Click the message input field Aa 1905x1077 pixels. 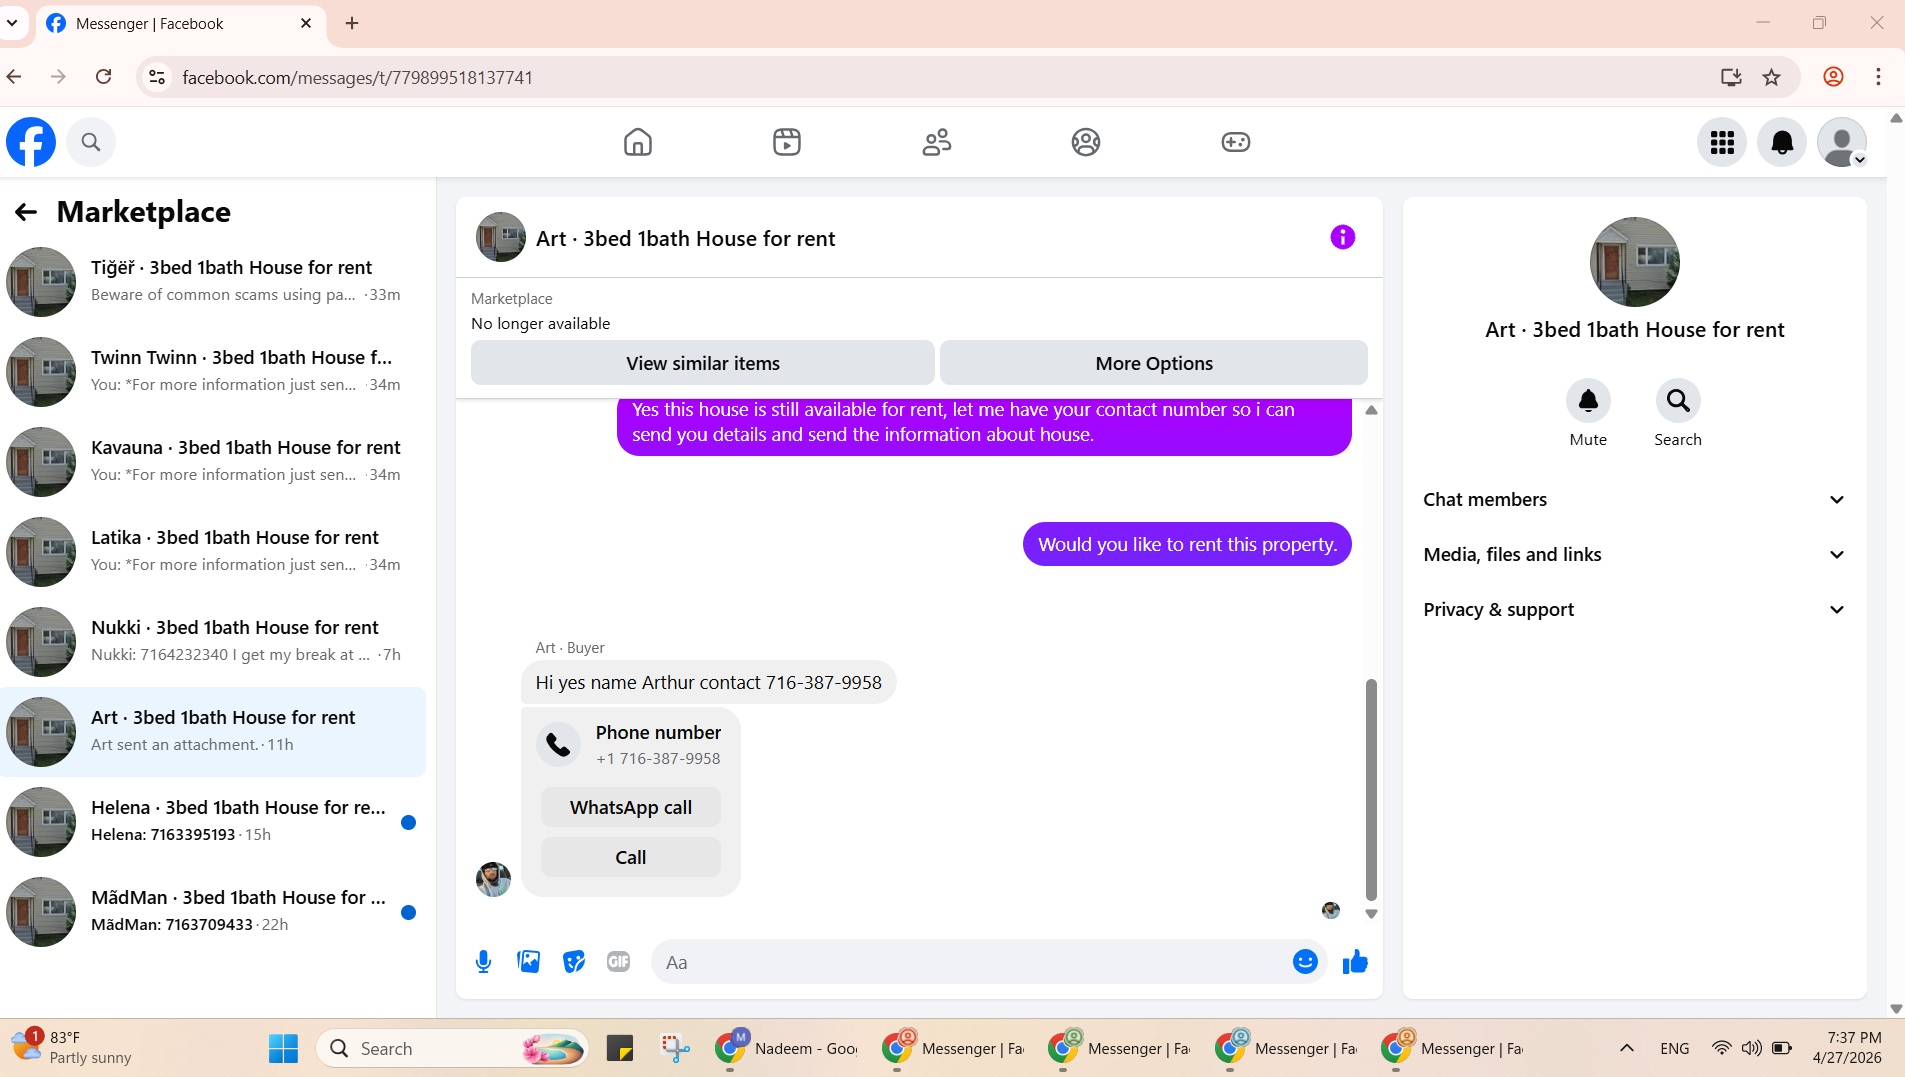[x=970, y=962]
